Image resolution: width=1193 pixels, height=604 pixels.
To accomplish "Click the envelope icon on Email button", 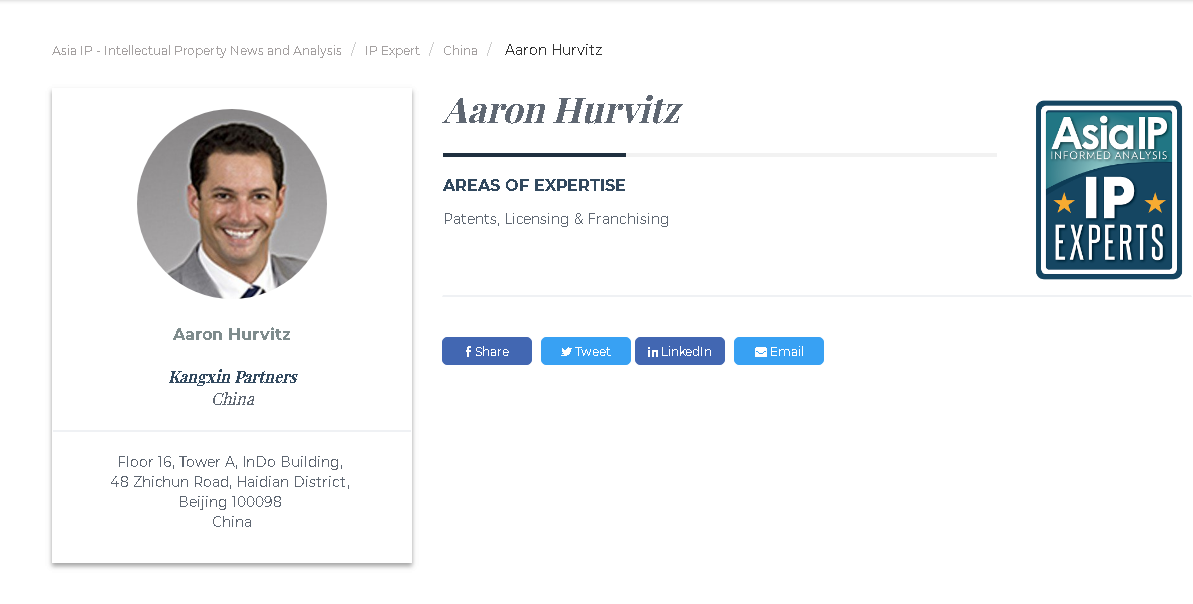I will click(761, 351).
